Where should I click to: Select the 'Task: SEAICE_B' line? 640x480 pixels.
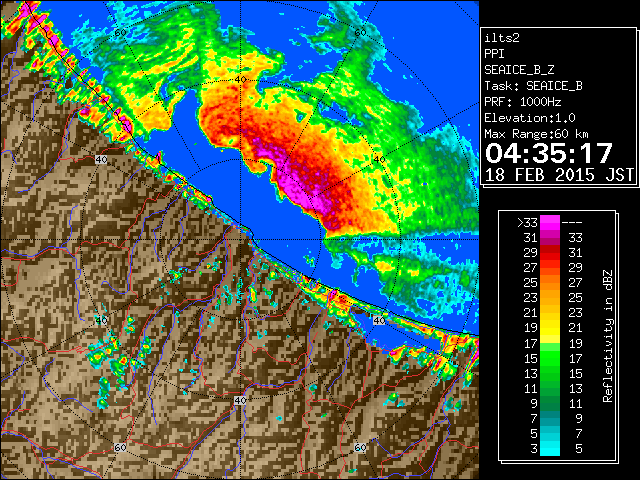point(533,86)
